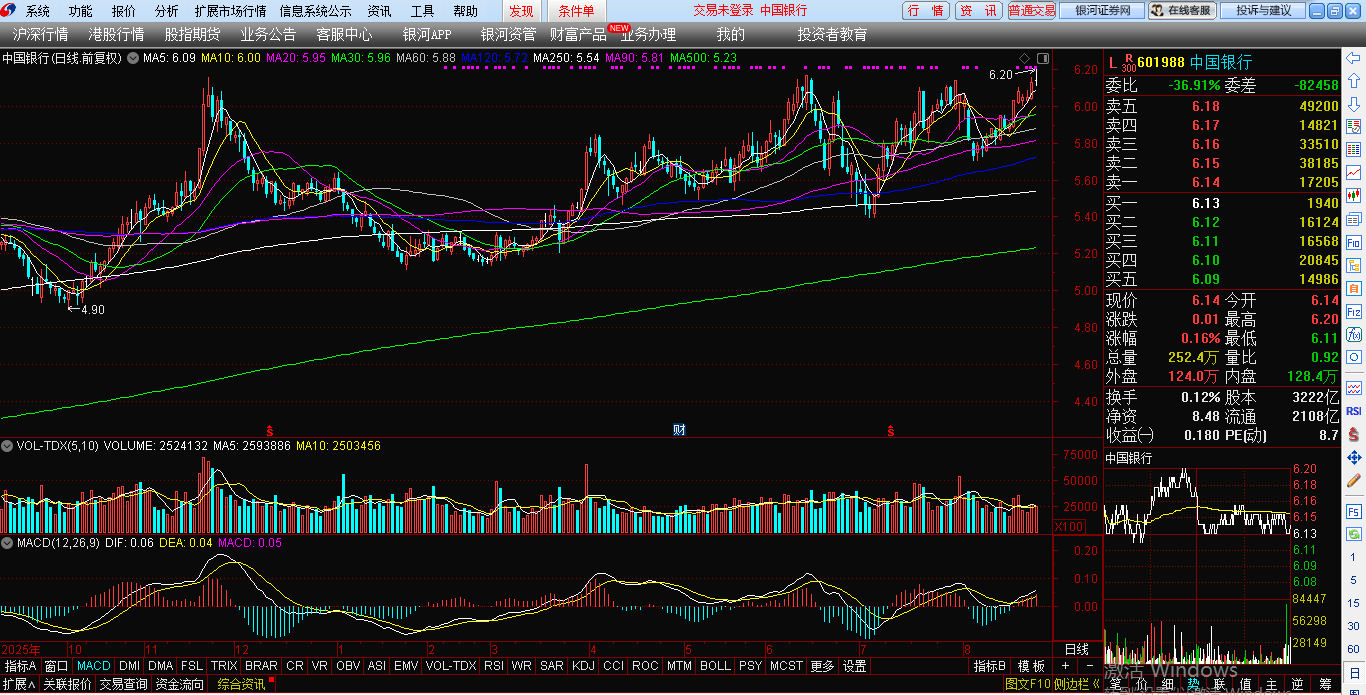Image resolution: width=1366 pixels, height=695 pixels.
Task: Click the RSI sidebar icon
Action: (x=1354, y=411)
